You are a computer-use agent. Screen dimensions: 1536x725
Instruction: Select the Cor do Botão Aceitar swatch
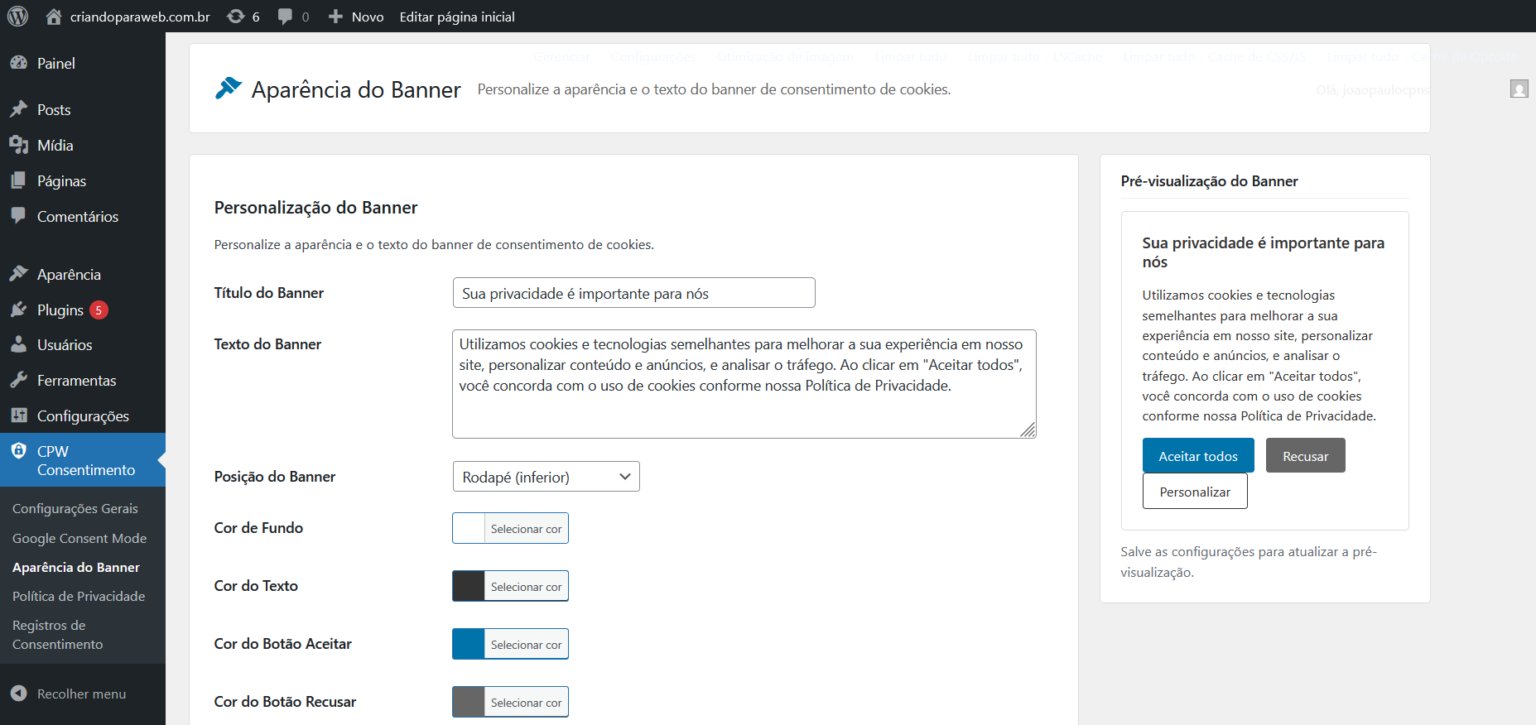(x=469, y=644)
